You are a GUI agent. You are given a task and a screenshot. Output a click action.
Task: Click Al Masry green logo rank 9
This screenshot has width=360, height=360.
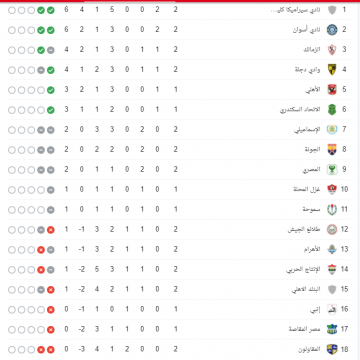tap(332, 170)
